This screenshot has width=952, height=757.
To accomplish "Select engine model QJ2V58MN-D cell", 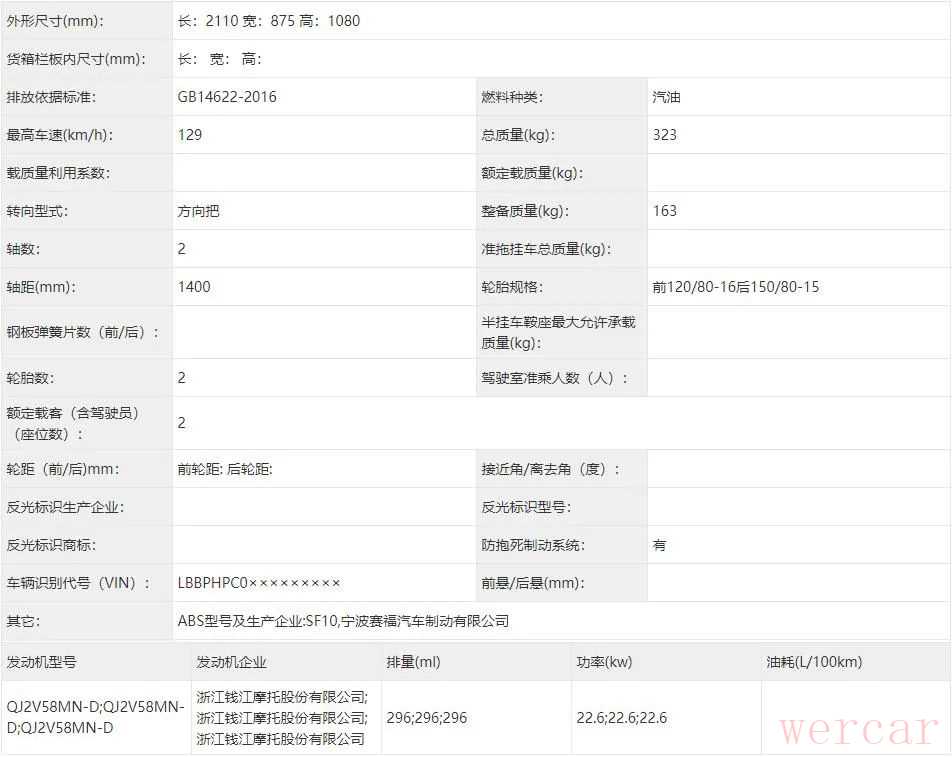I will [95, 718].
